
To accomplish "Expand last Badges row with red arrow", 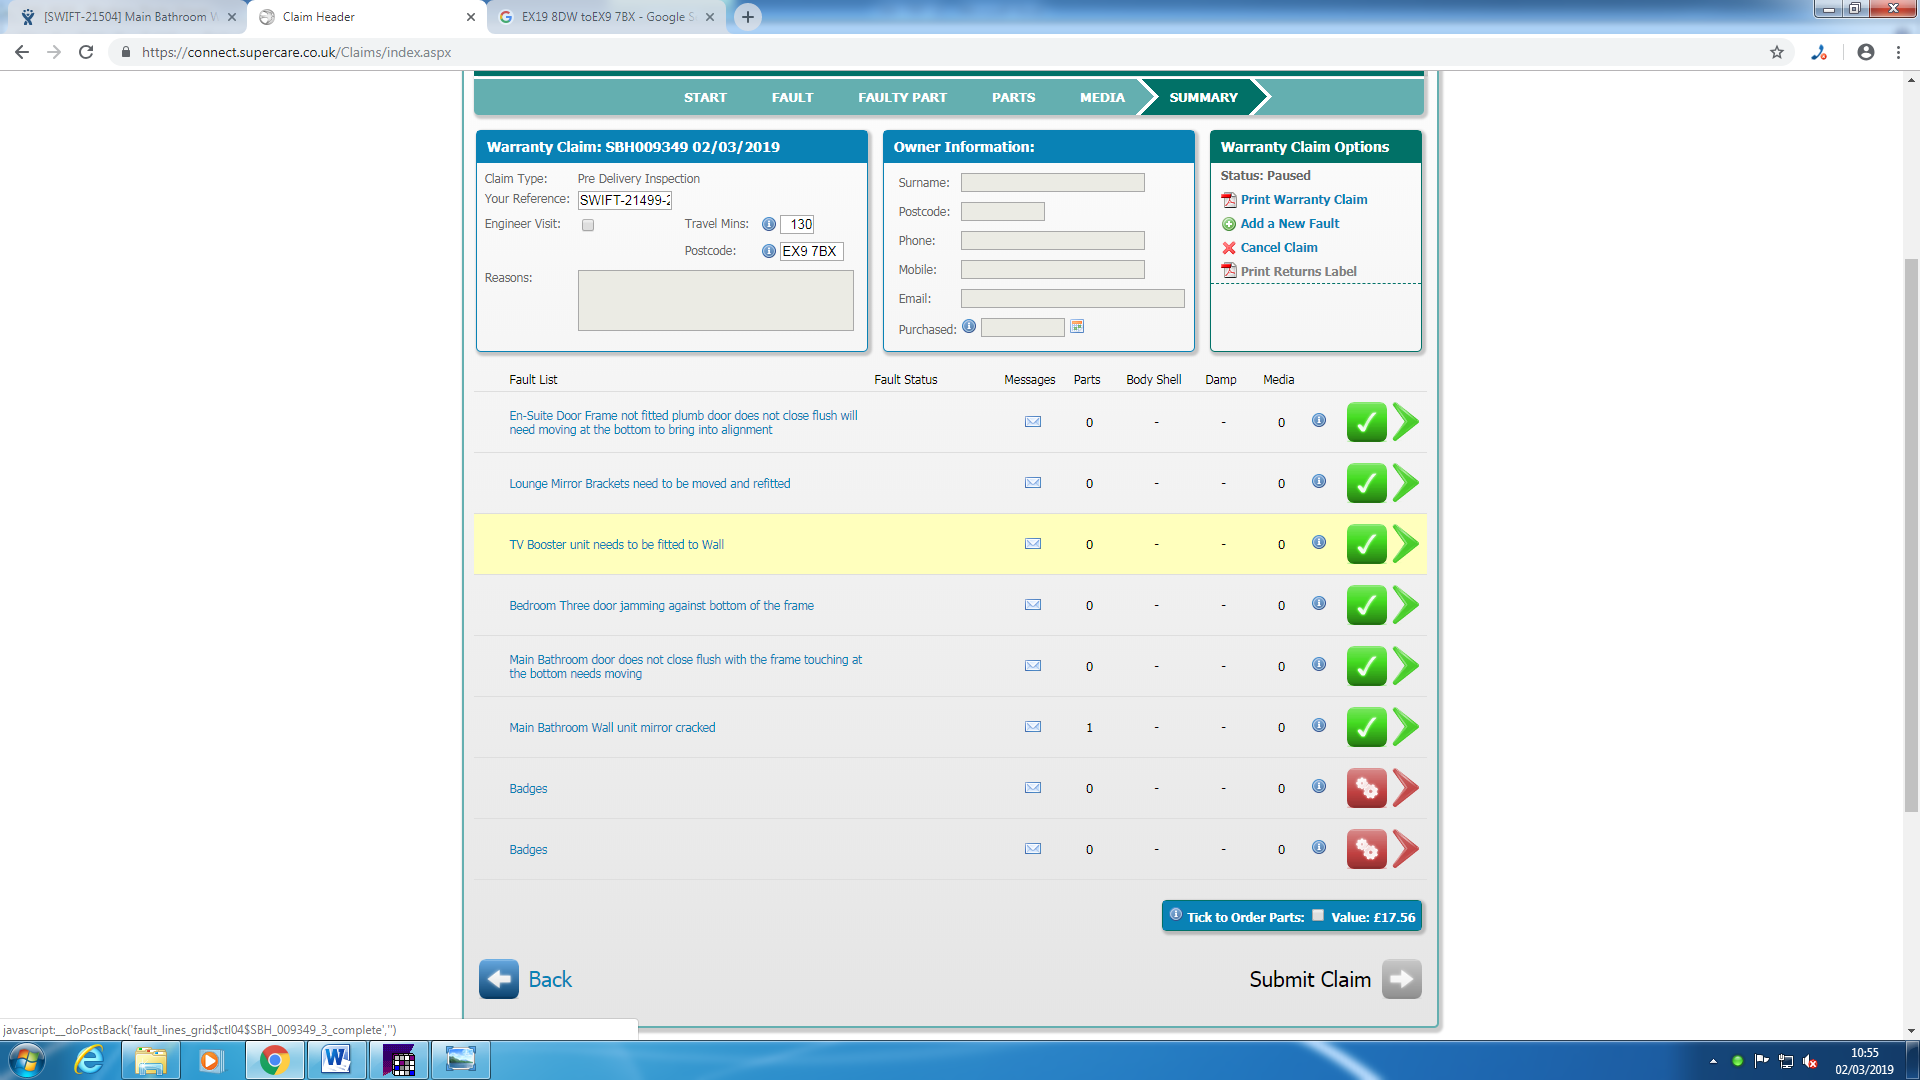I will [x=1406, y=850].
